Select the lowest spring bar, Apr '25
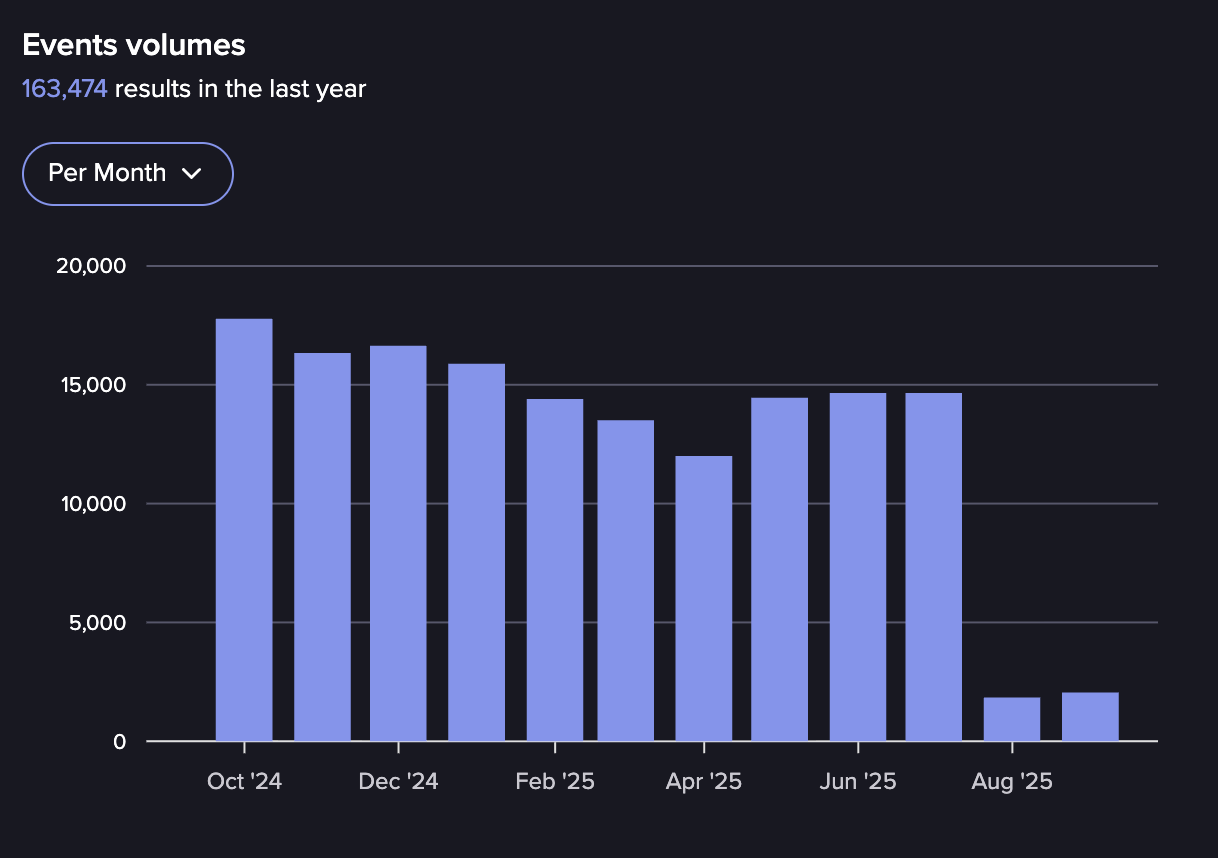Screen dimensions: 1218x858 [704, 598]
